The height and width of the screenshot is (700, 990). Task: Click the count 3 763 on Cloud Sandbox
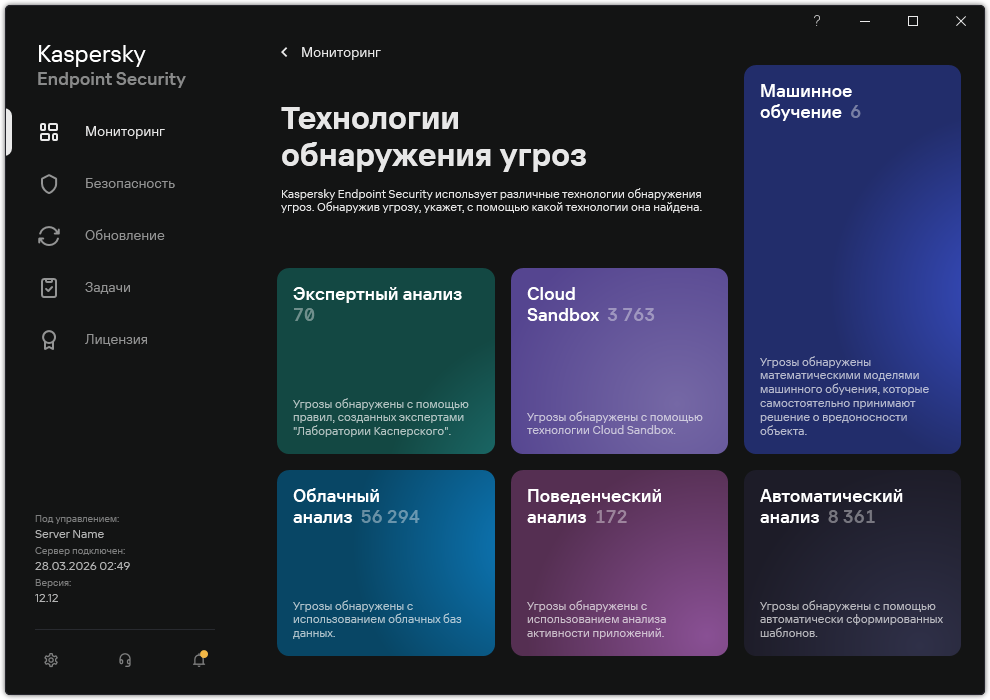click(631, 315)
